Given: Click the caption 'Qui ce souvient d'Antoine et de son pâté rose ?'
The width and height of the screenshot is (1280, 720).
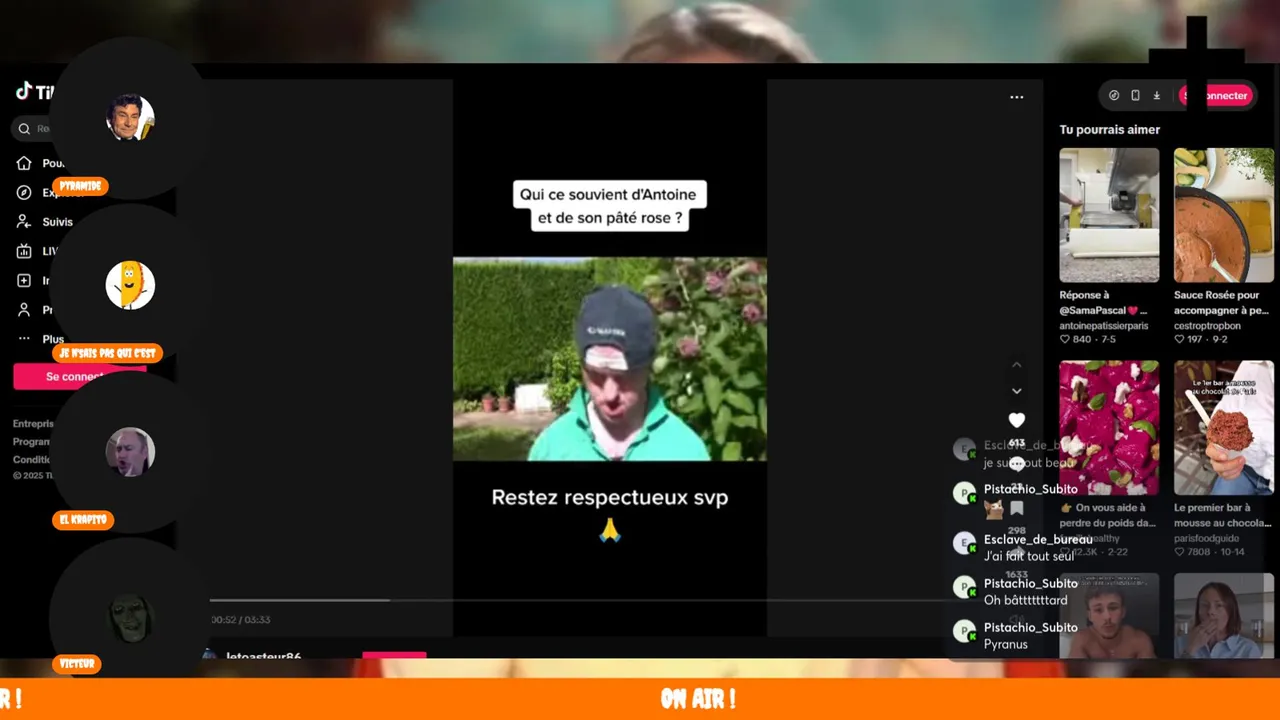Looking at the screenshot, I should (x=609, y=206).
